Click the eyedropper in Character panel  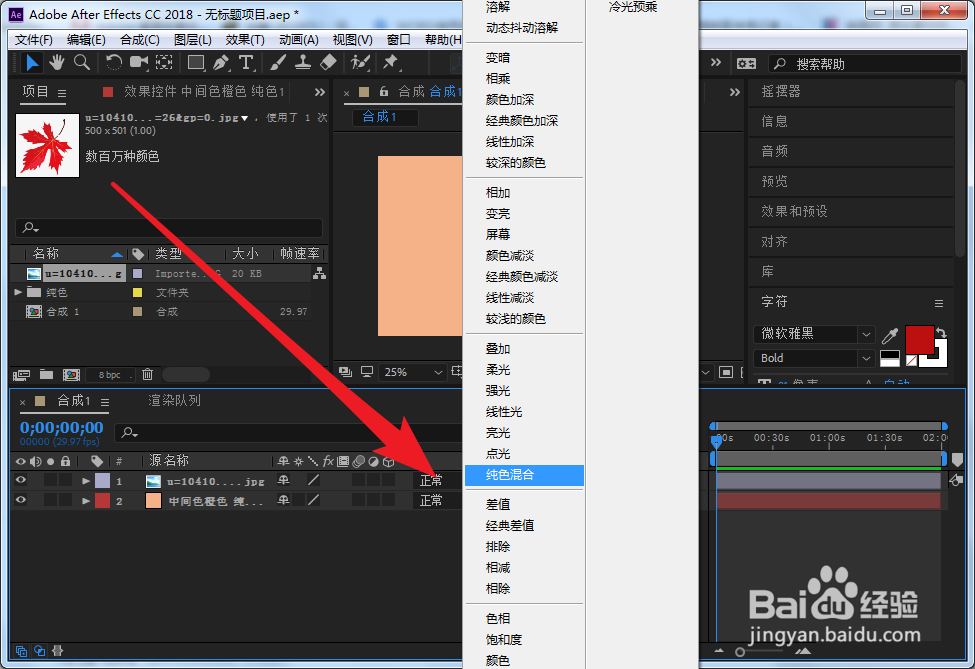point(890,335)
